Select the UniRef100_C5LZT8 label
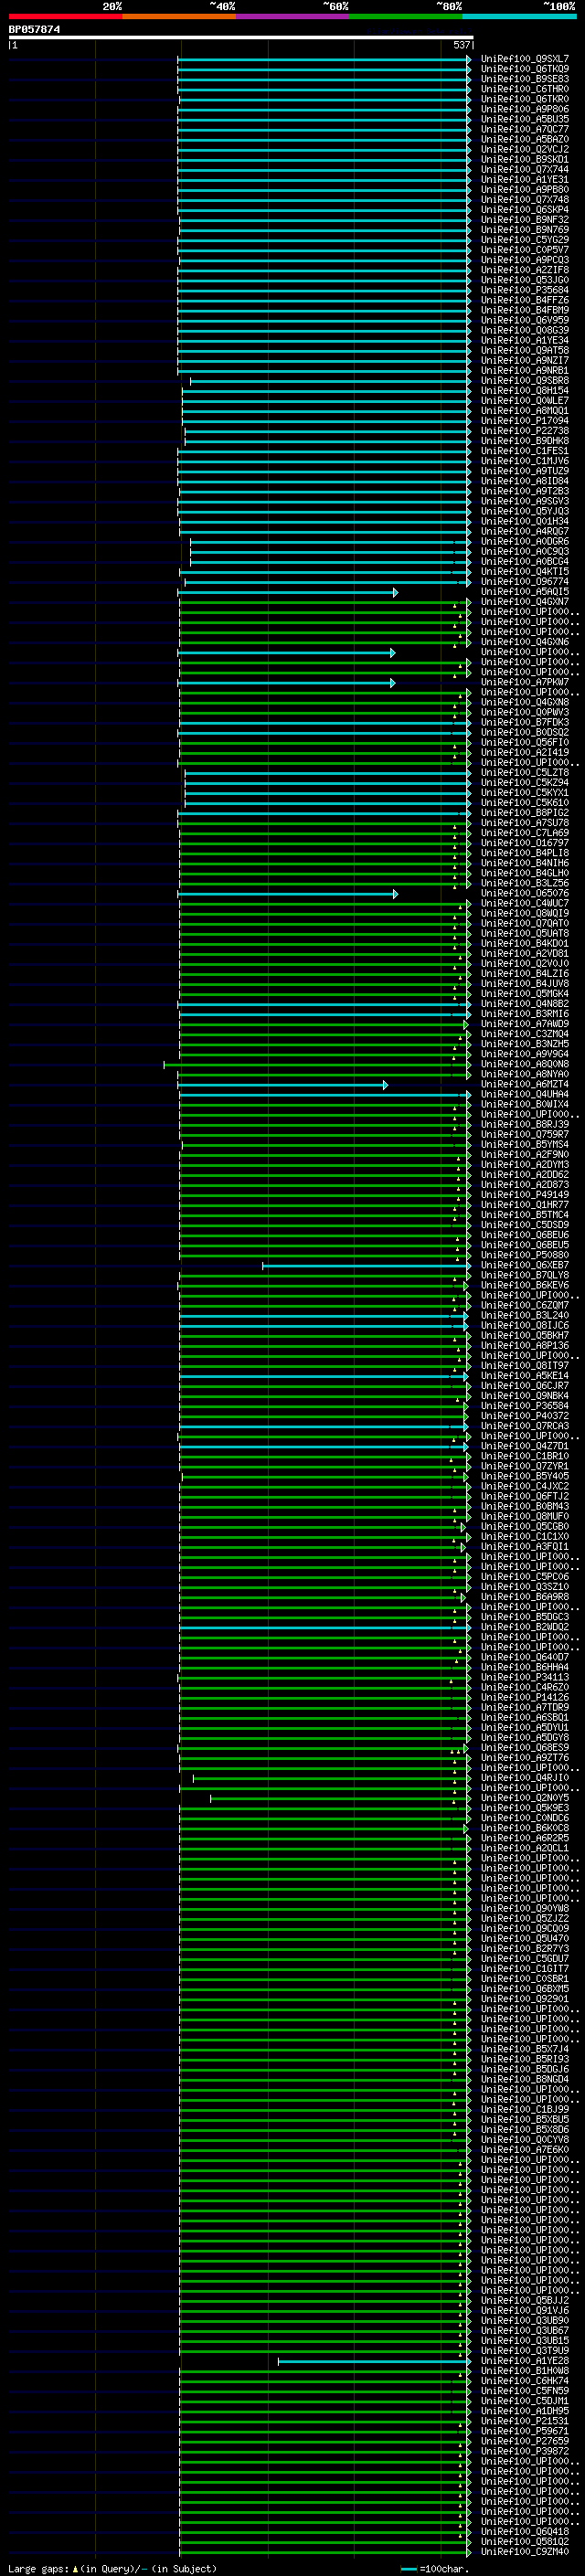 (525, 773)
